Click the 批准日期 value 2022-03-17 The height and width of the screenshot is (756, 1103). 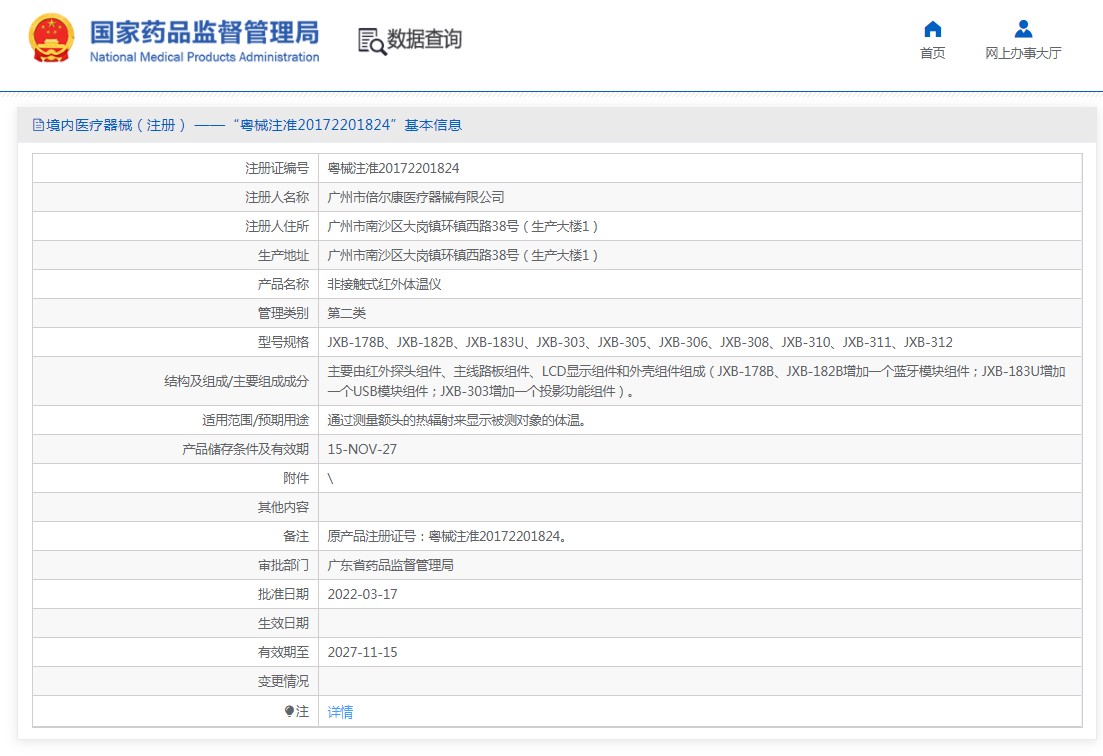(x=362, y=594)
